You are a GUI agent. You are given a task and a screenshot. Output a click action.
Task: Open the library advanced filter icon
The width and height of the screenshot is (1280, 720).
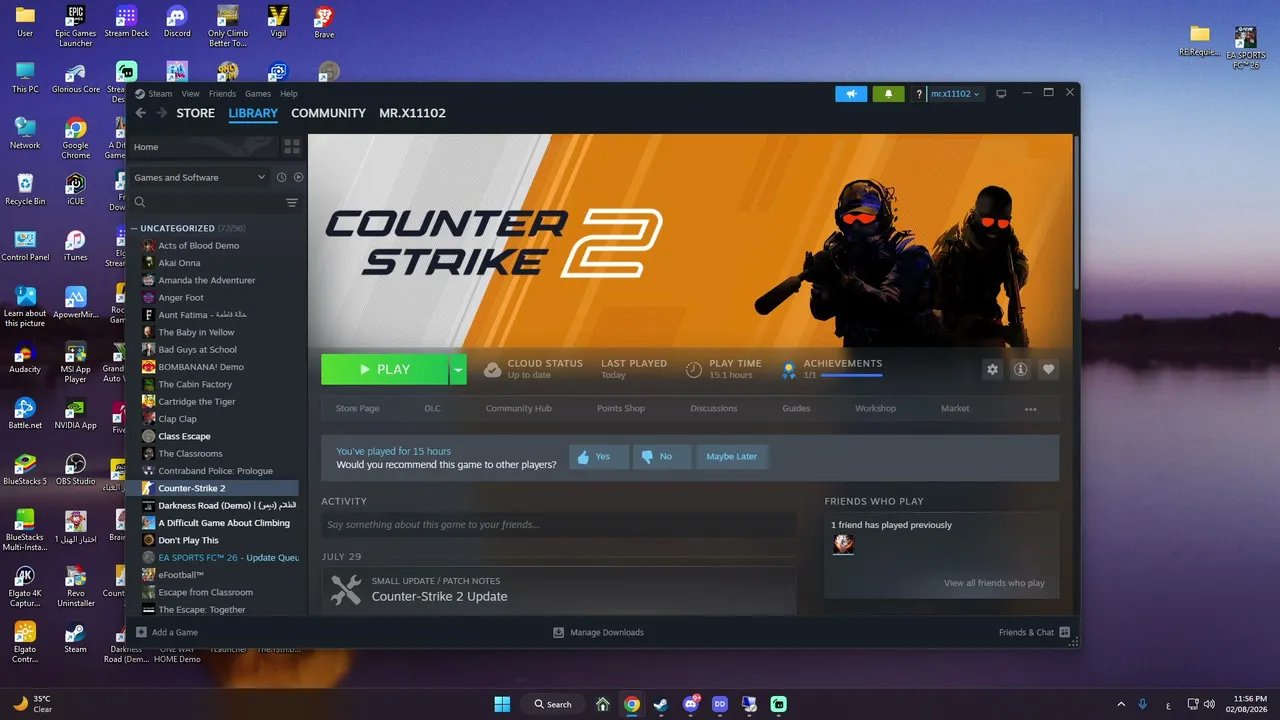click(292, 202)
